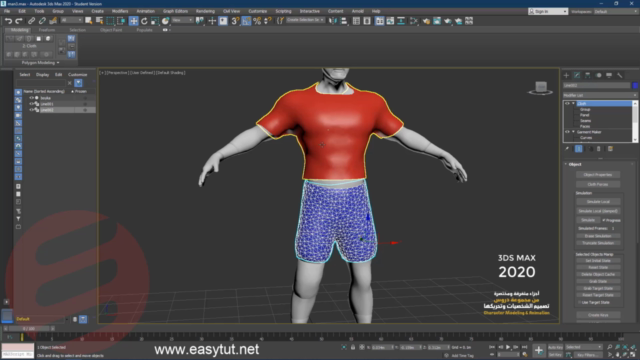Open the Scripting menu
640x360 pixels.
click(283, 11)
